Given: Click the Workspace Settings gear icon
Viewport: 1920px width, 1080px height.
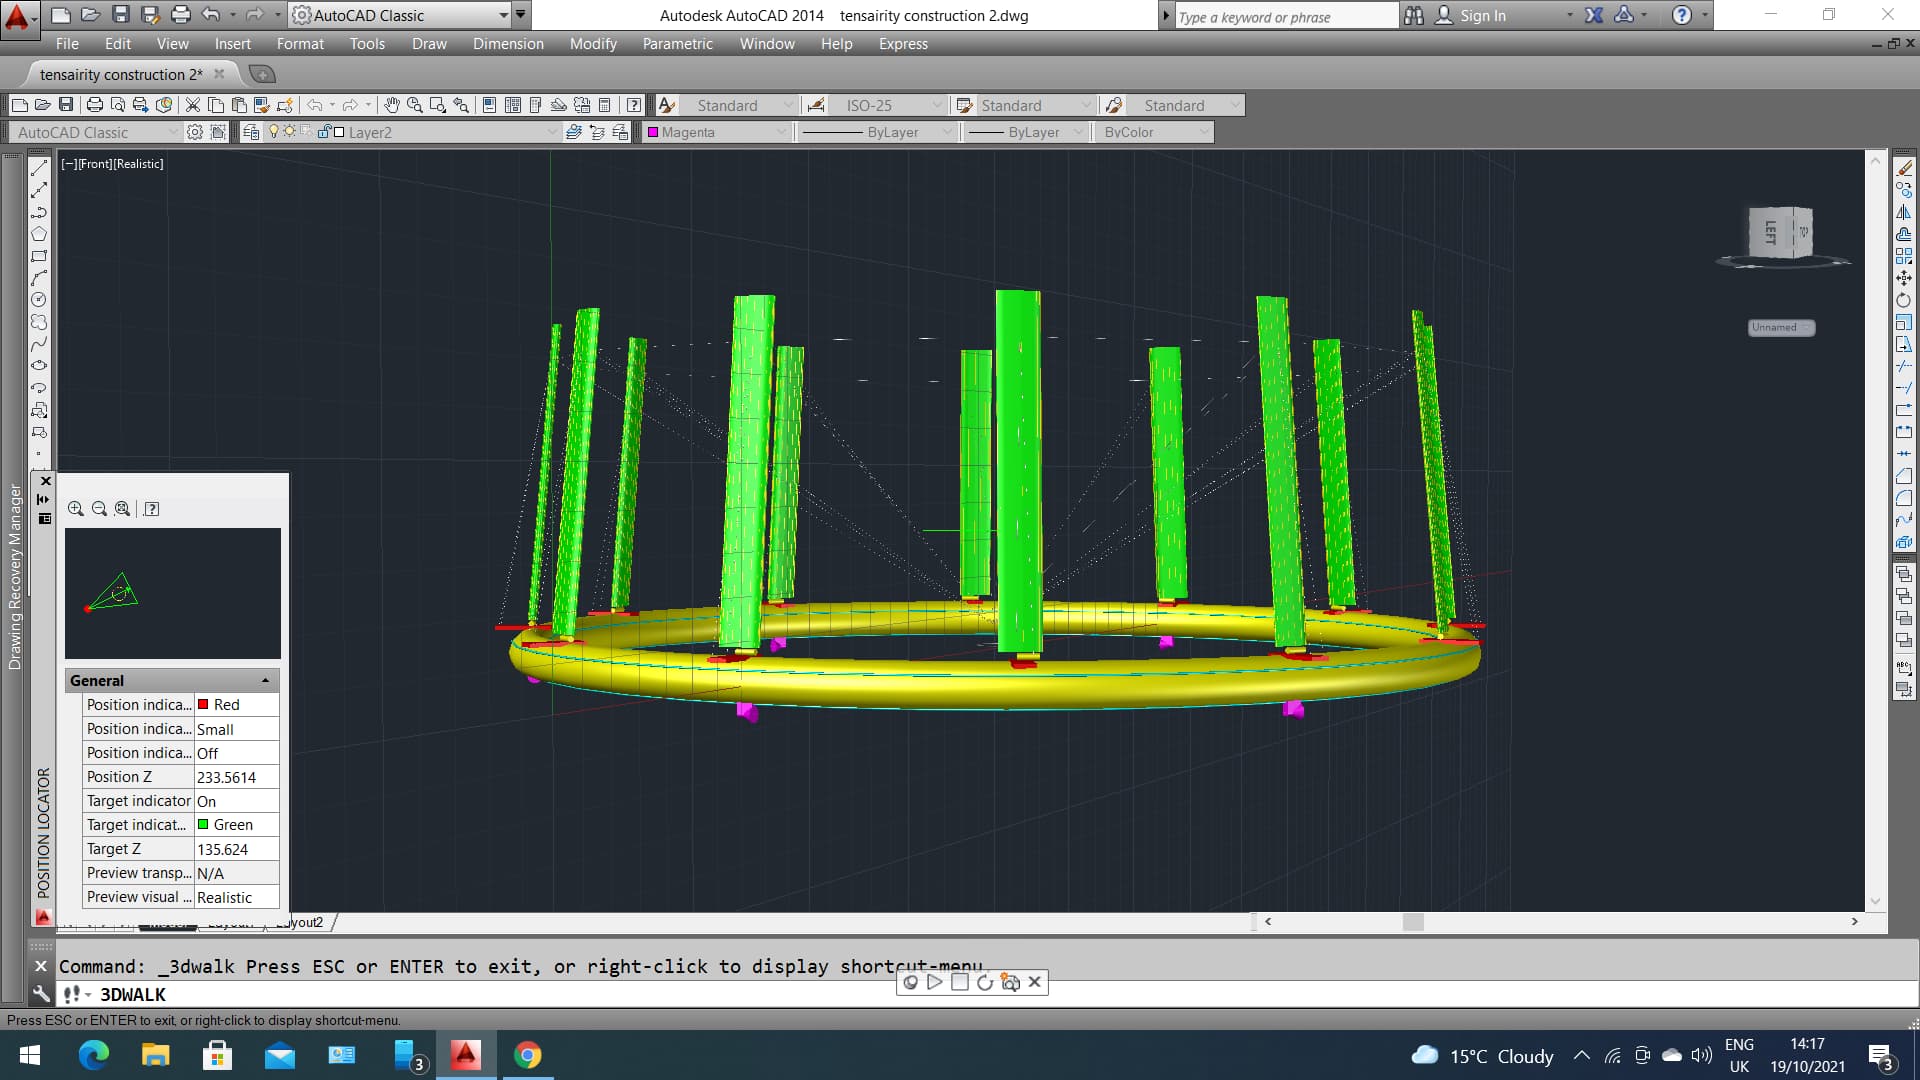Looking at the screenshot, I should pos(195,132).
